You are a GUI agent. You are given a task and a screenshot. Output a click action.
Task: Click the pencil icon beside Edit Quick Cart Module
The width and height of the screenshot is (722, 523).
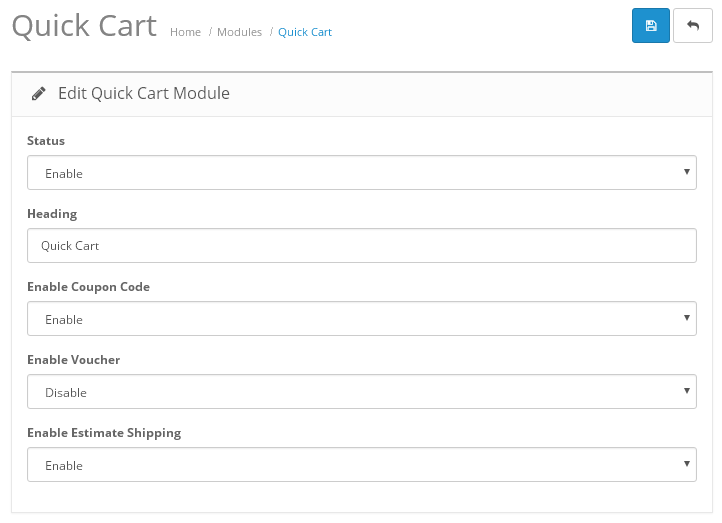point(39,93)
